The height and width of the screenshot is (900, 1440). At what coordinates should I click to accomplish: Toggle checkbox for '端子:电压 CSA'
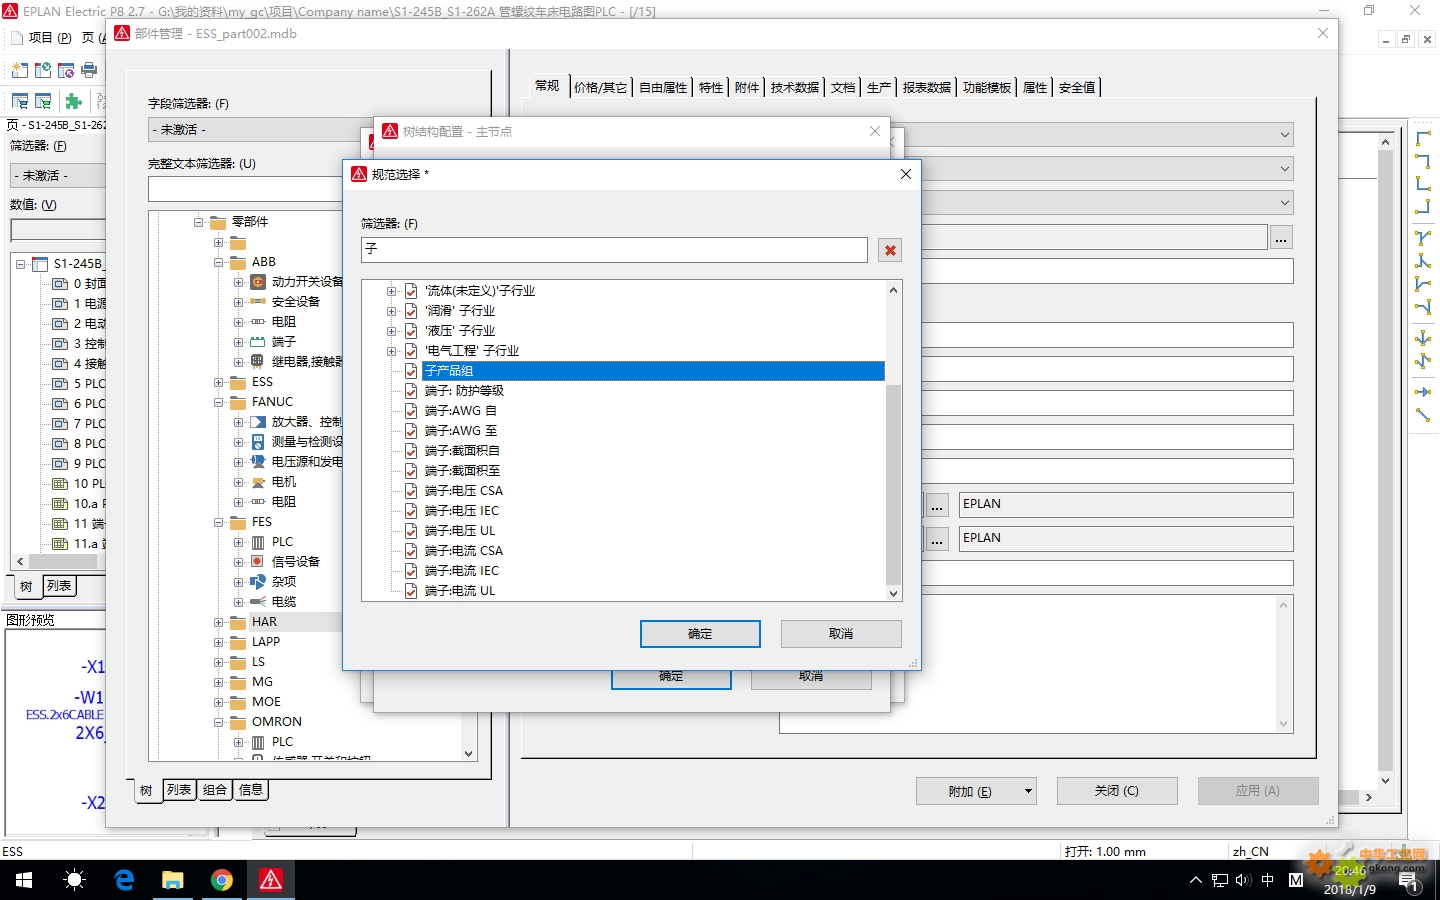(411, 491)
